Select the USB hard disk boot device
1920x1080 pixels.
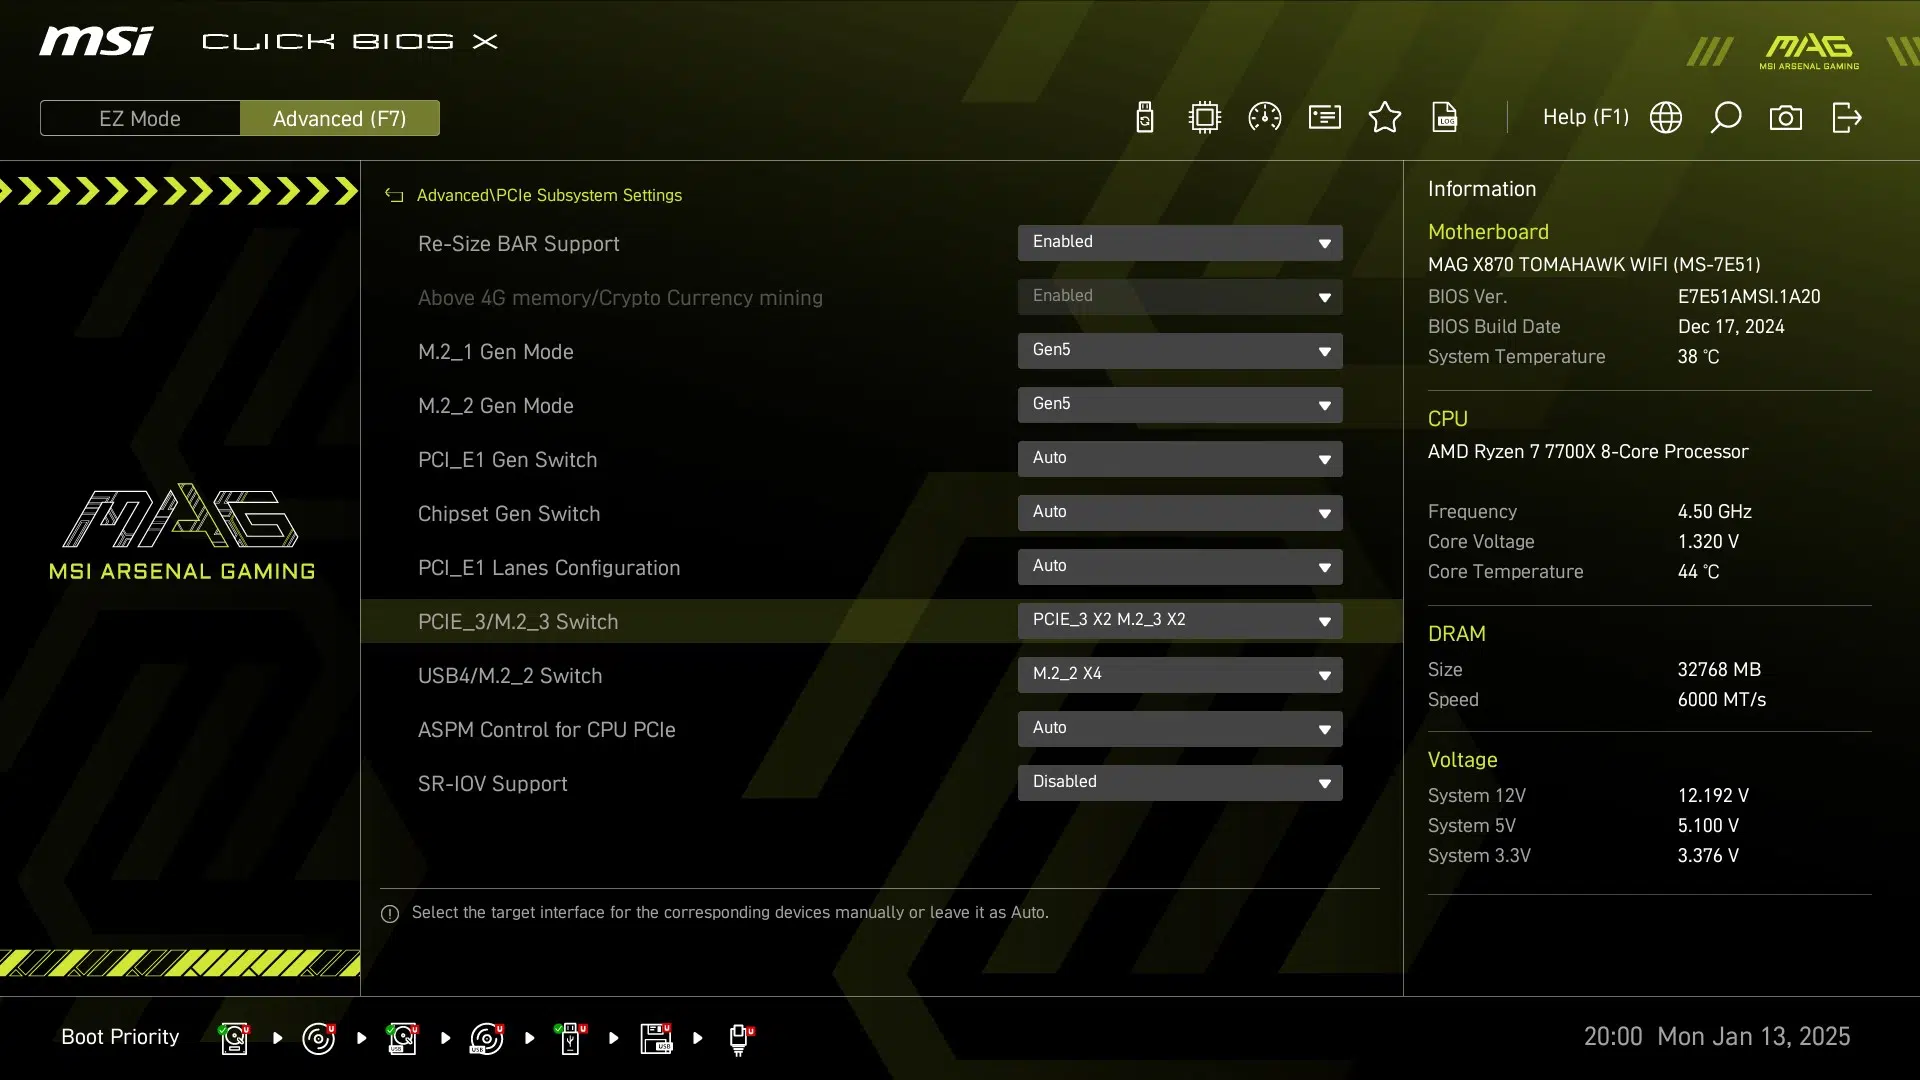[x=402, y=1038]
